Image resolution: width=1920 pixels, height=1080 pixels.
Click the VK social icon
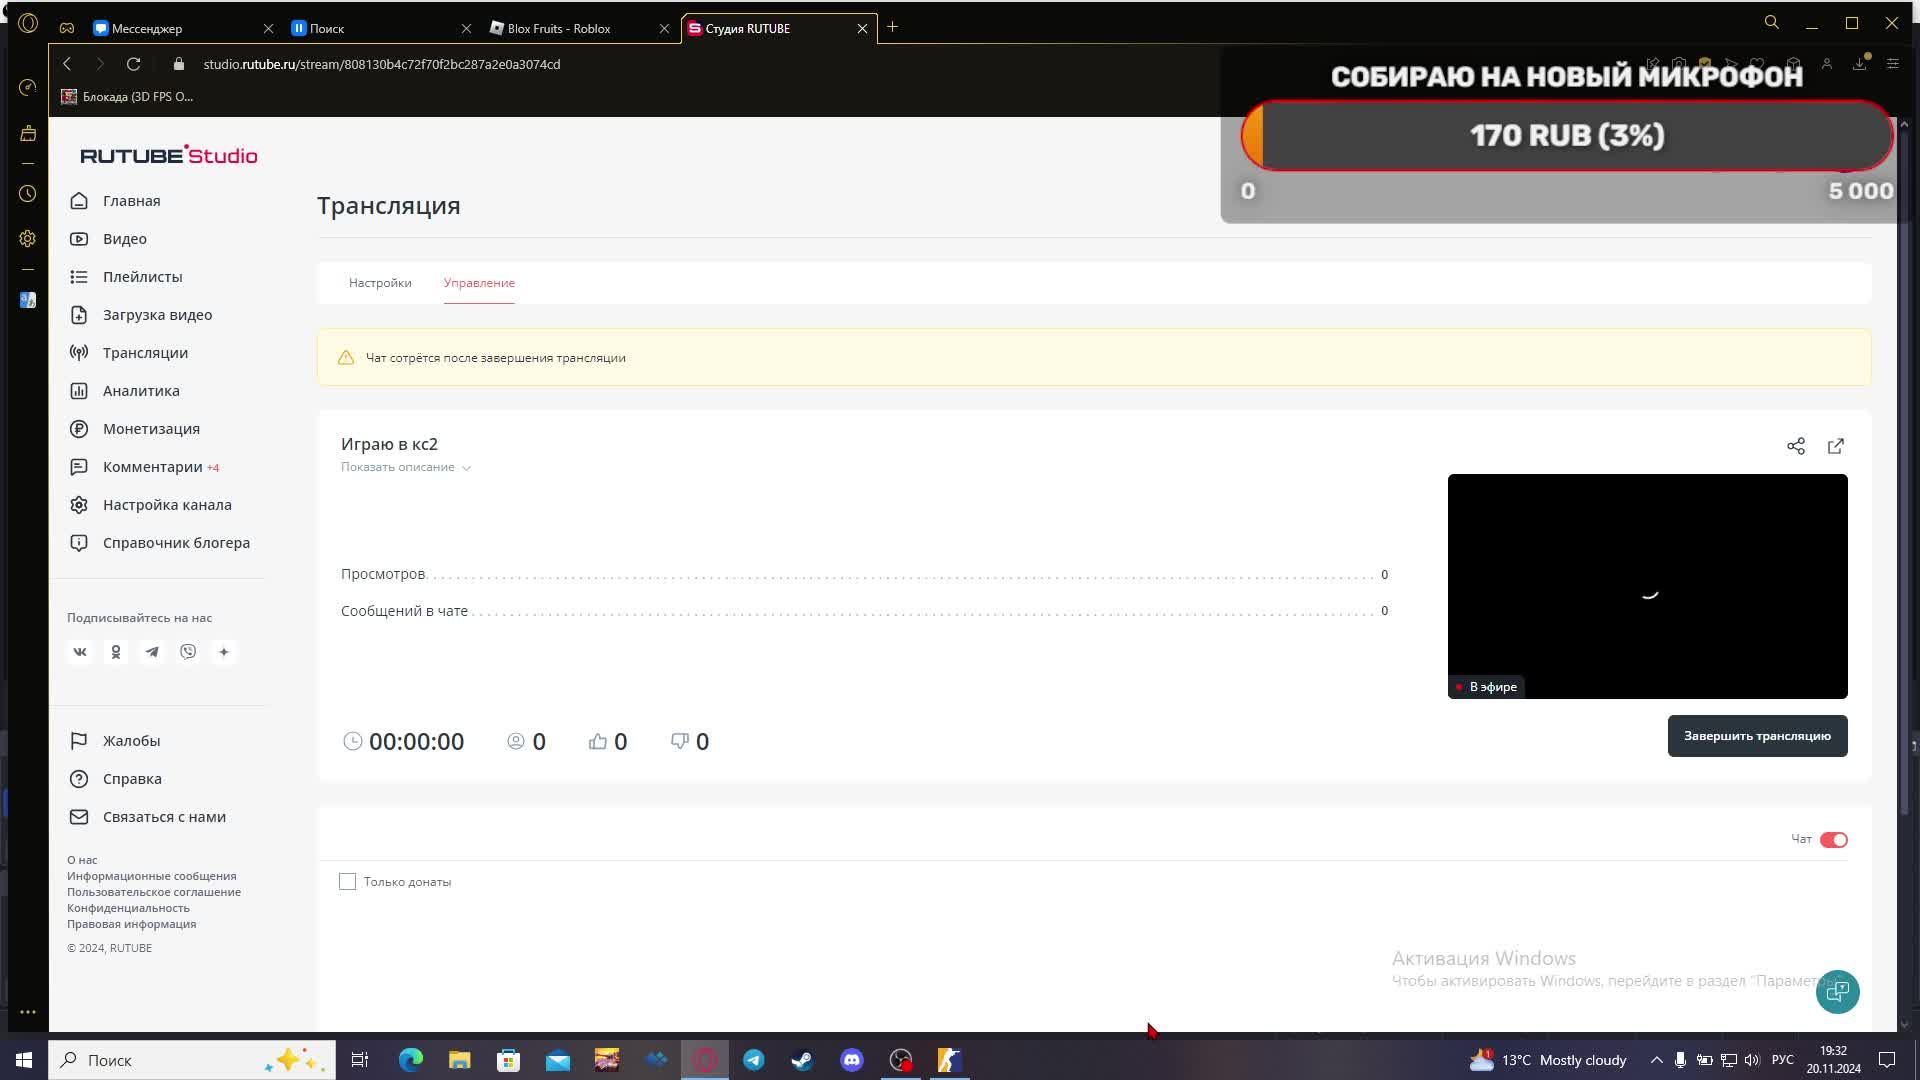click(x=80, y=652)
